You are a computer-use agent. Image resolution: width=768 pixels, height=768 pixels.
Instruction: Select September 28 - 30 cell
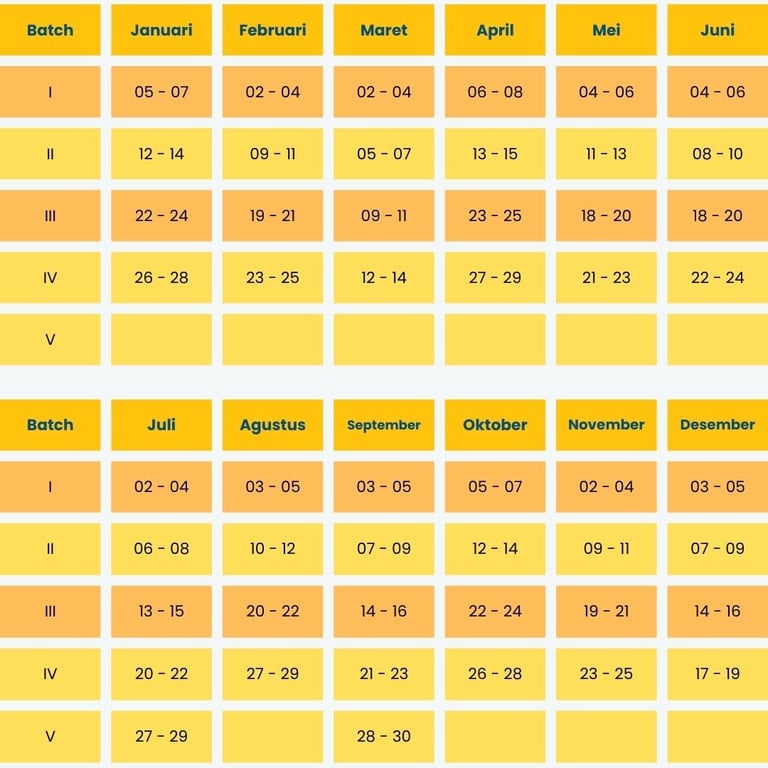pyautogui.click(x=384, y=736)
